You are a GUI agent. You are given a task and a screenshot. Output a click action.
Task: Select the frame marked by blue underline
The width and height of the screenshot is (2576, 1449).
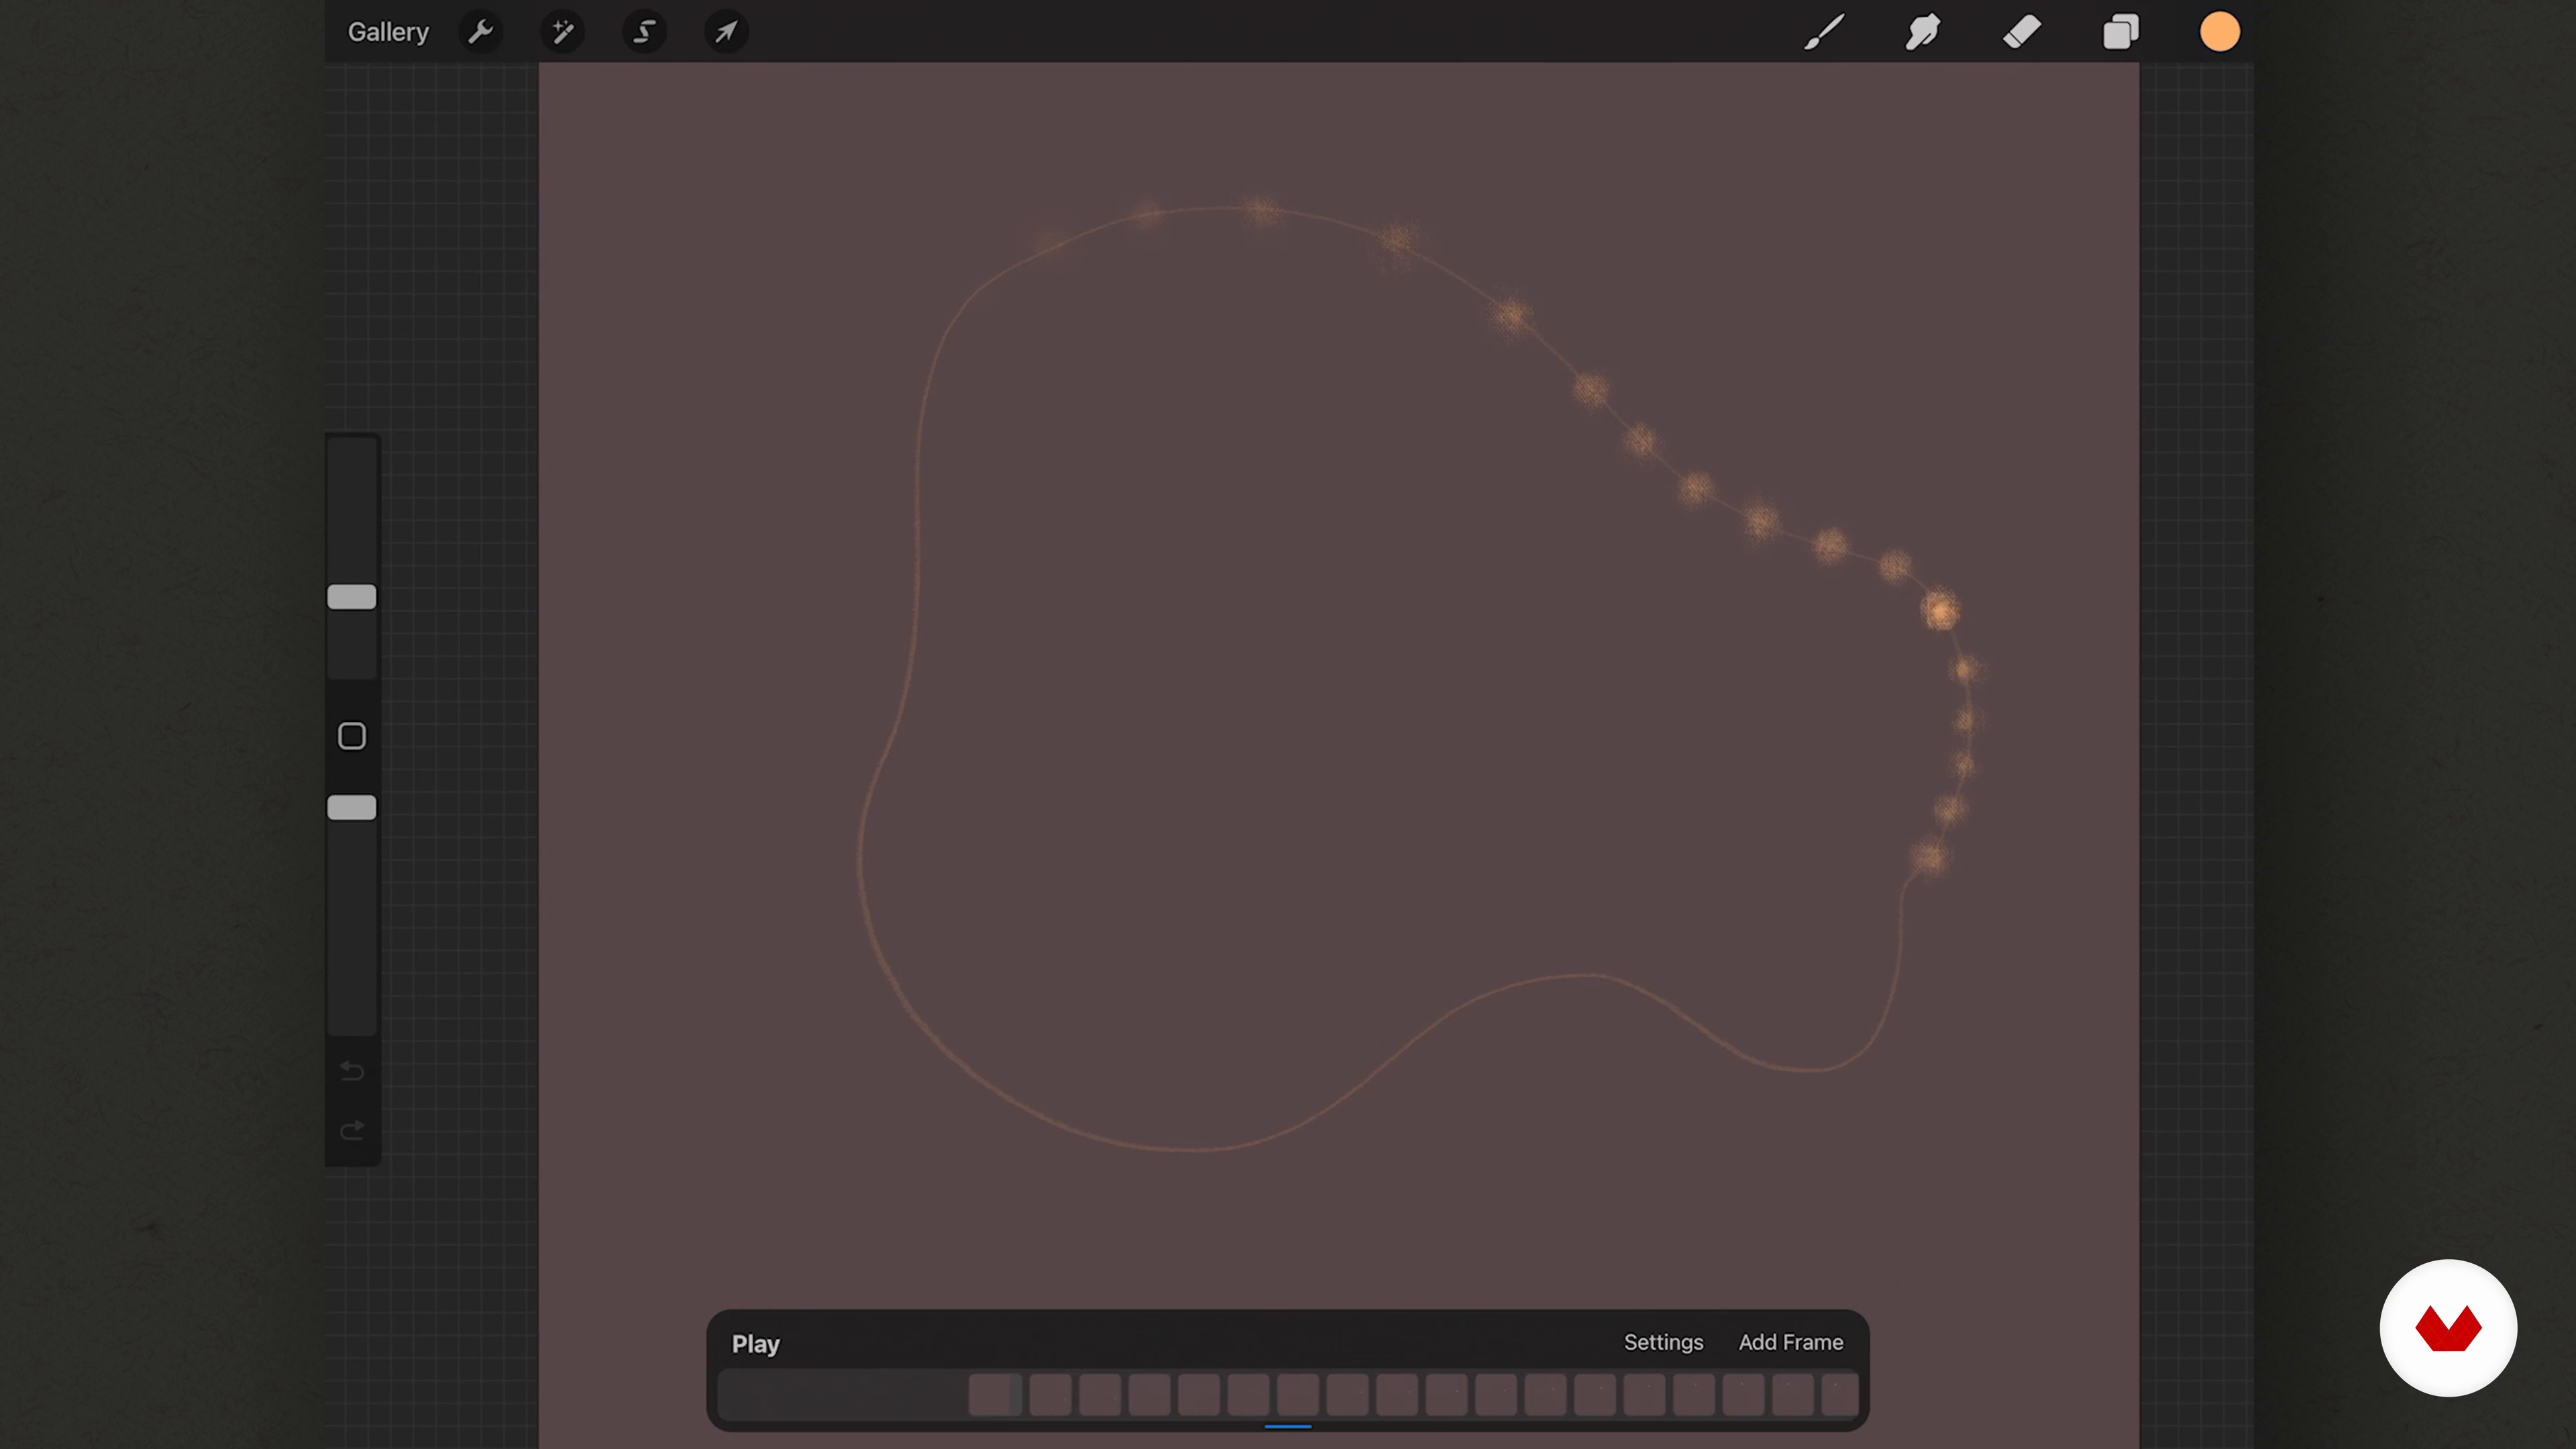1298,1395
